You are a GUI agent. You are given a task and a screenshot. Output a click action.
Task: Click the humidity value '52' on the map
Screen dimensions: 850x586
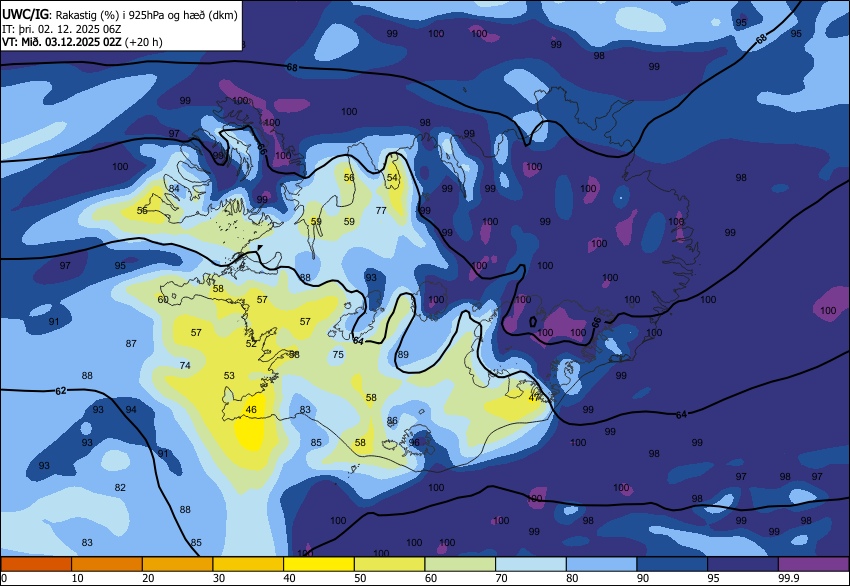(251, 344)
